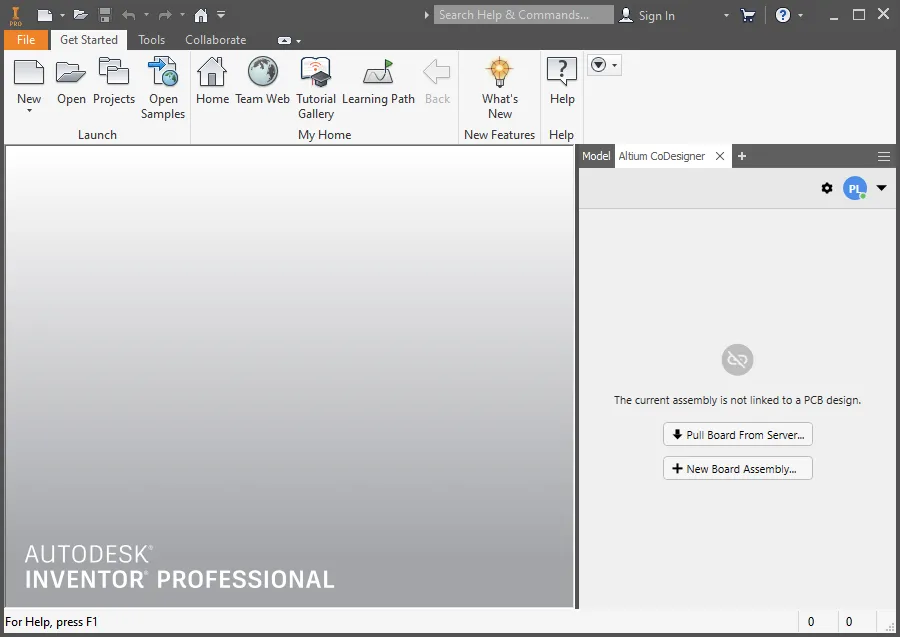
Task: Expand quick access New document arrow
Action: (x=62, y=15)
